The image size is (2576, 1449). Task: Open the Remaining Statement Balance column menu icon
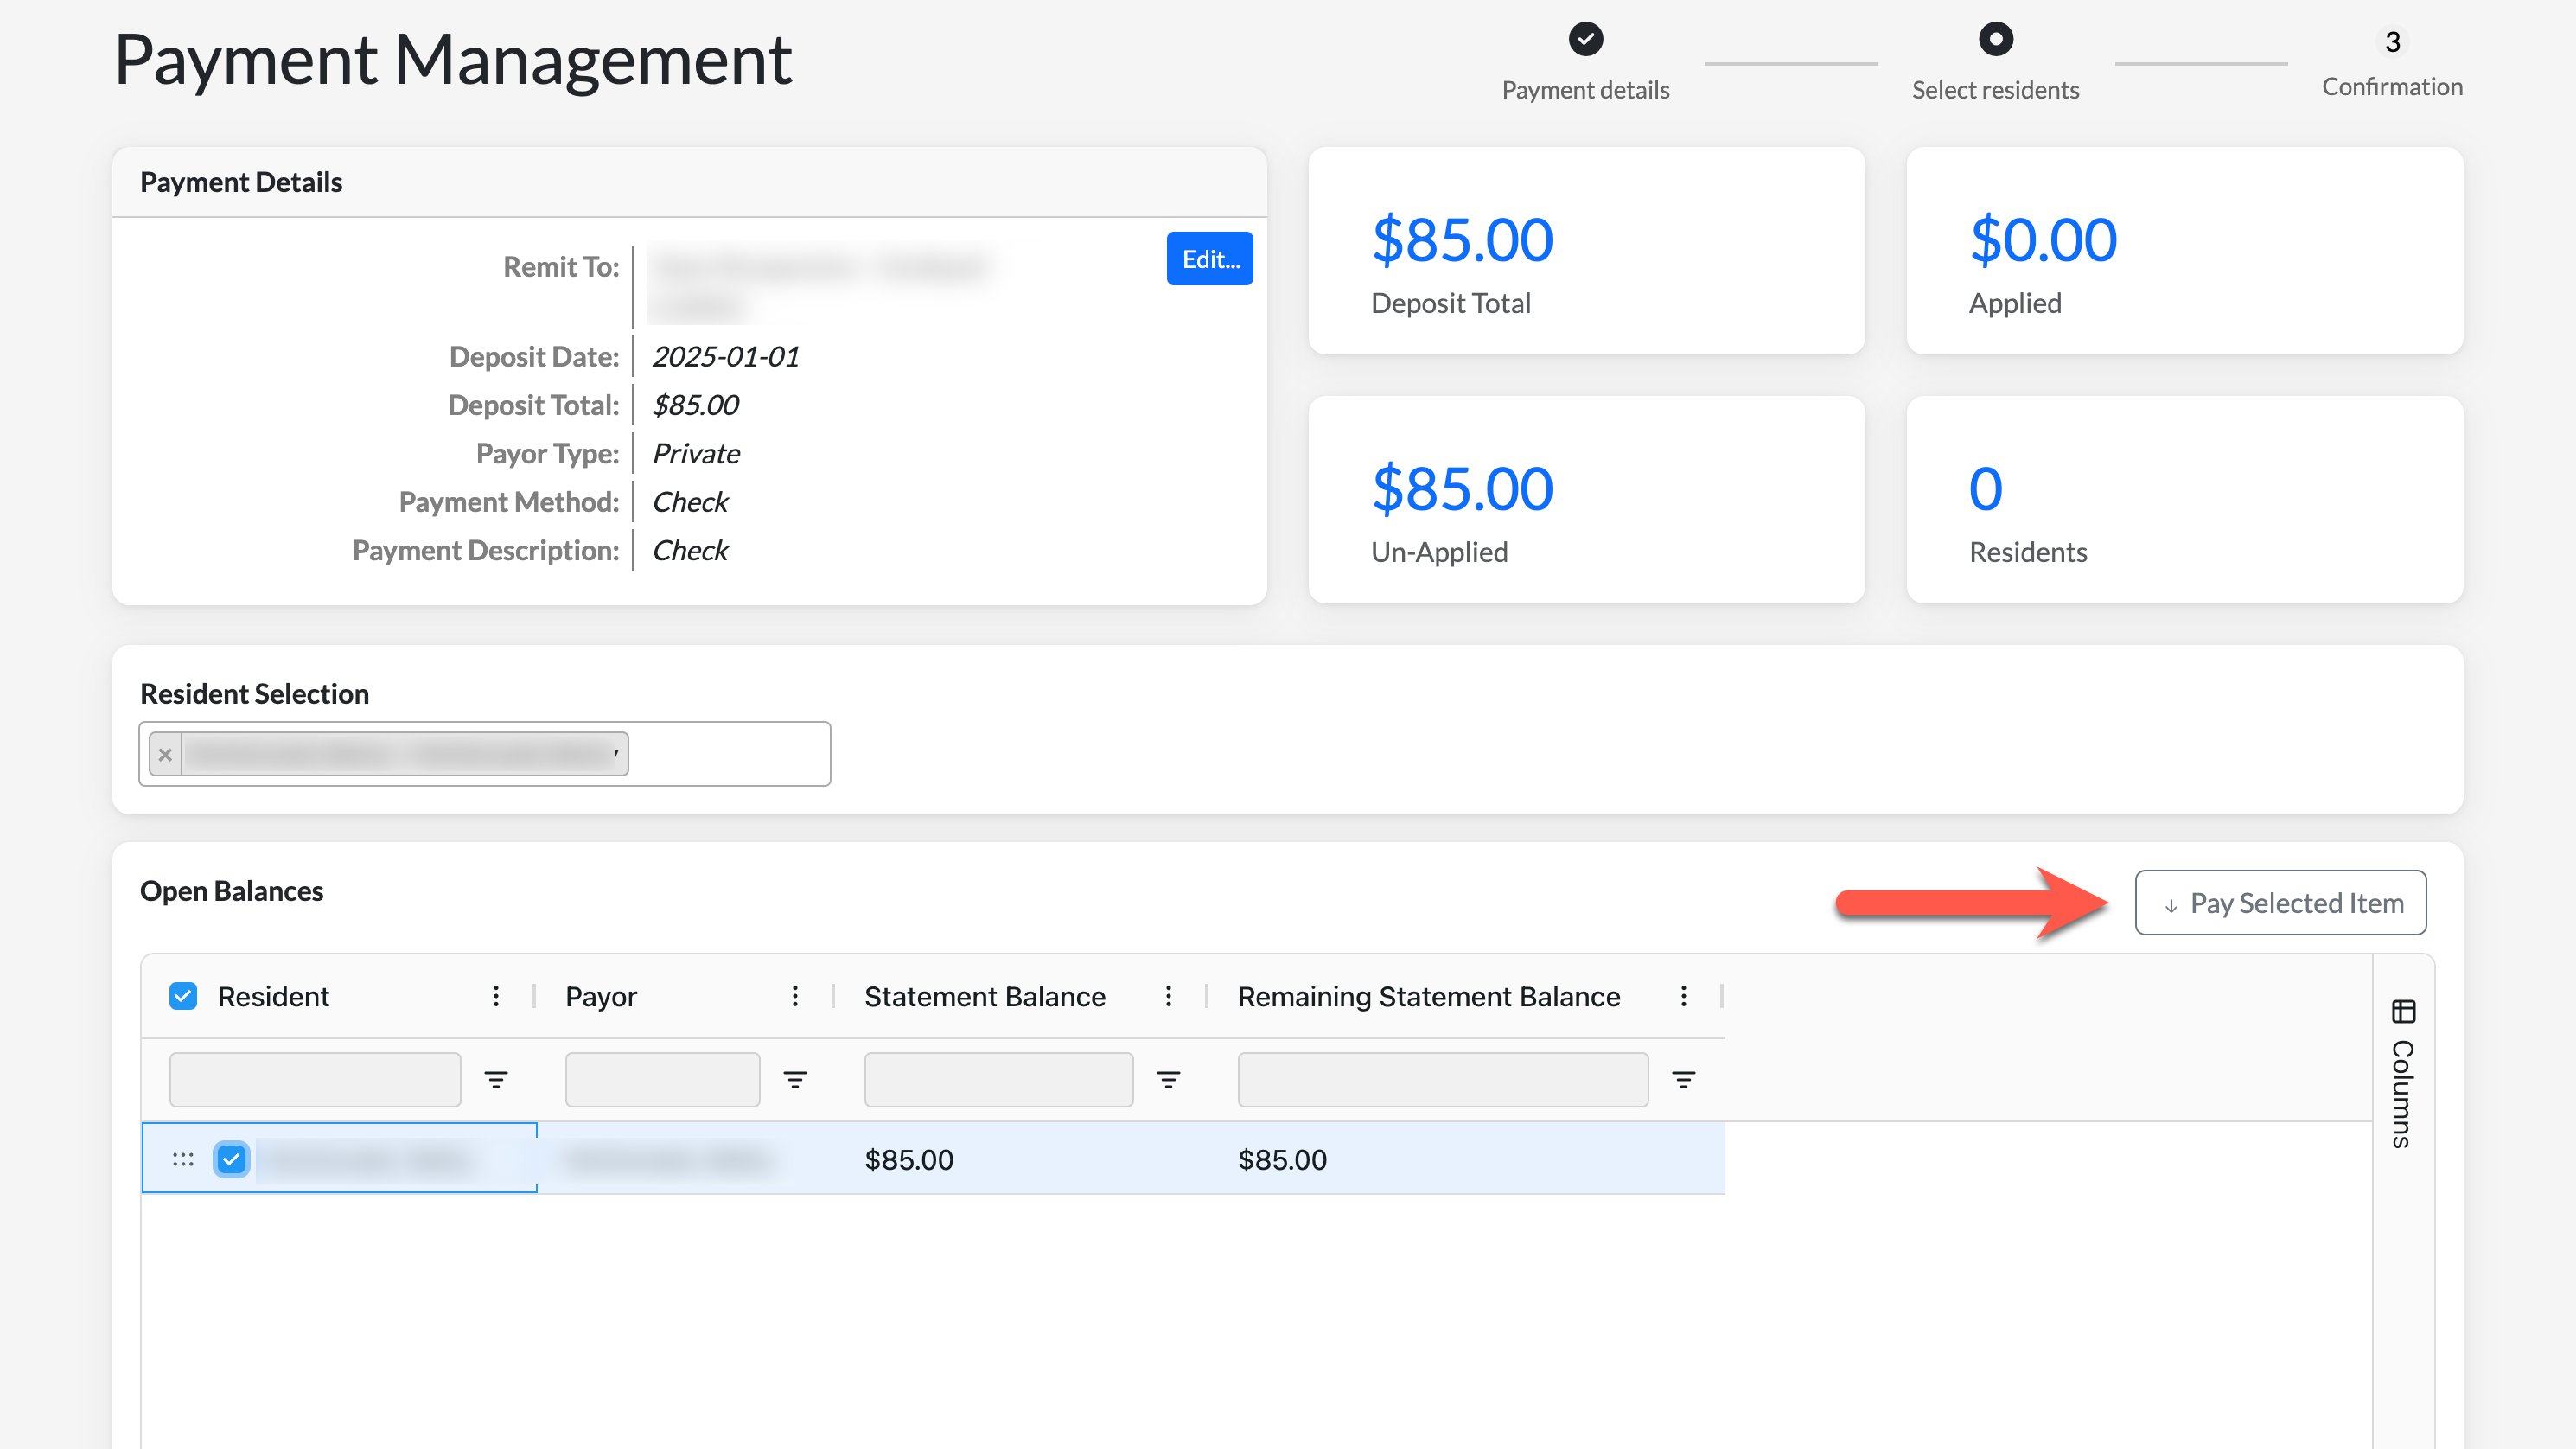[1684, 996]
